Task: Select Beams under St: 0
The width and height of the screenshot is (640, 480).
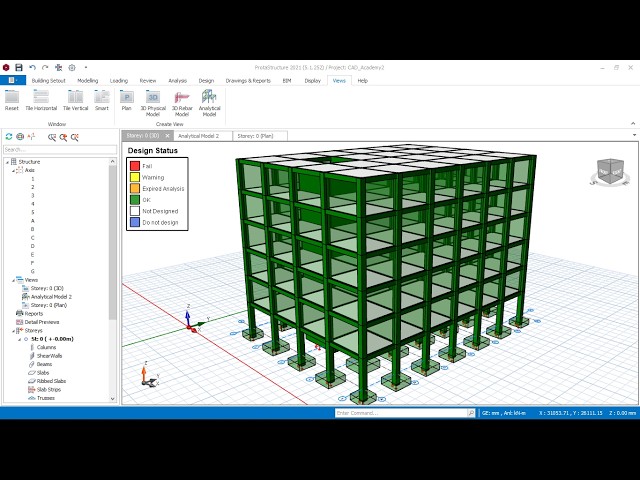Action: point(44,364)
